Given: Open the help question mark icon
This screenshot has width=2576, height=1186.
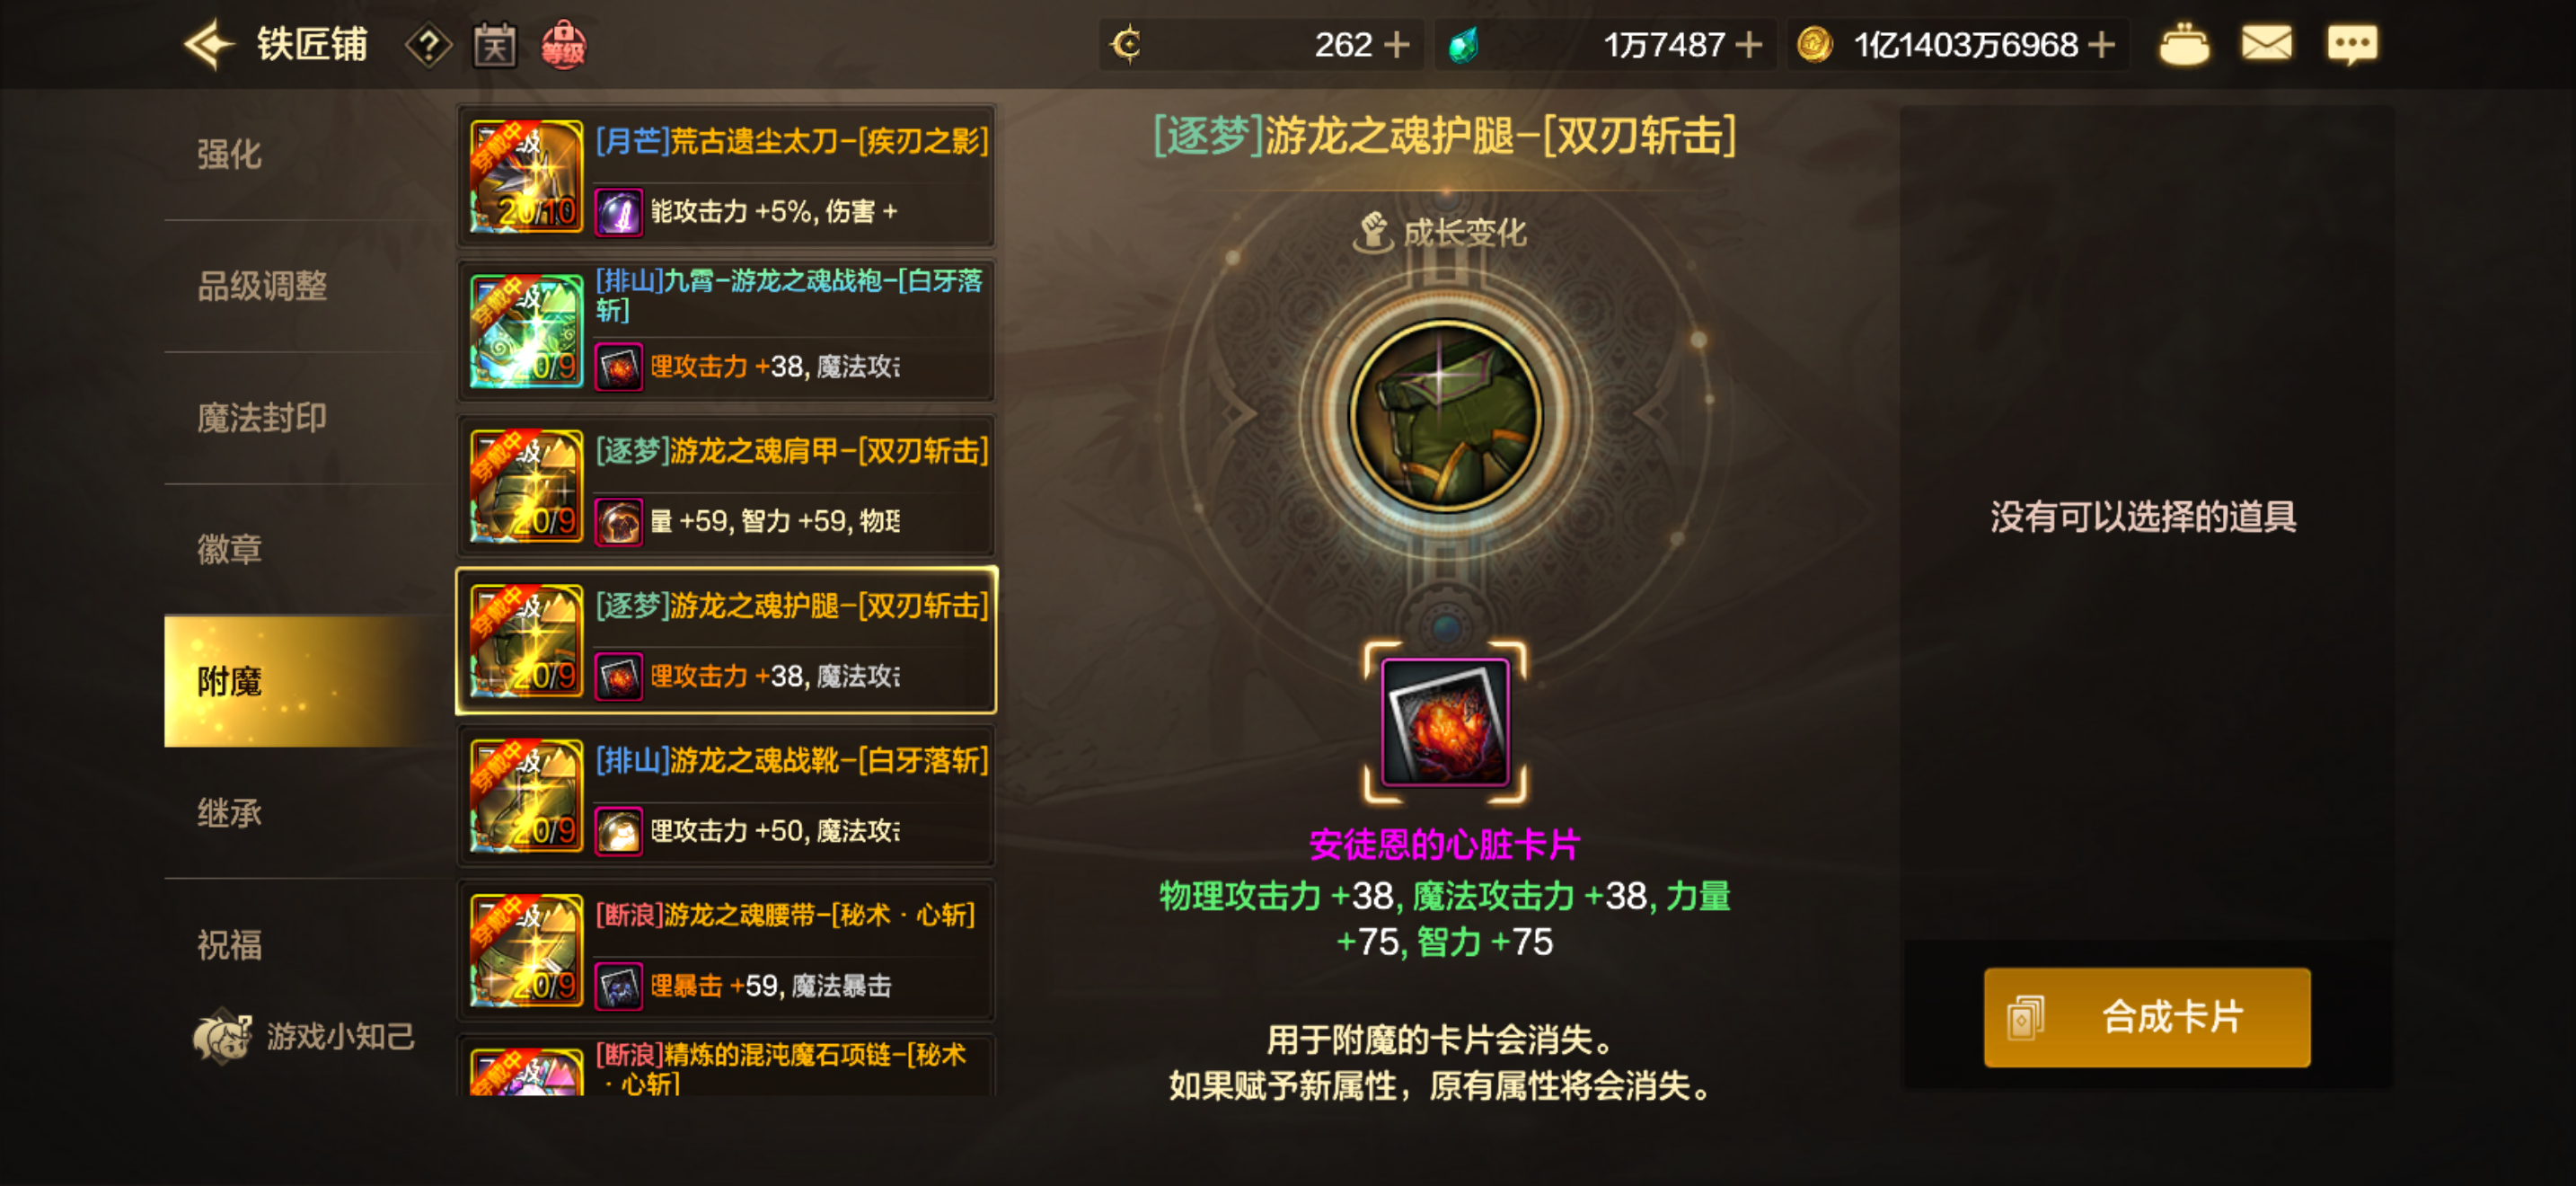Looking at the screenshot, I should [428, 45].
